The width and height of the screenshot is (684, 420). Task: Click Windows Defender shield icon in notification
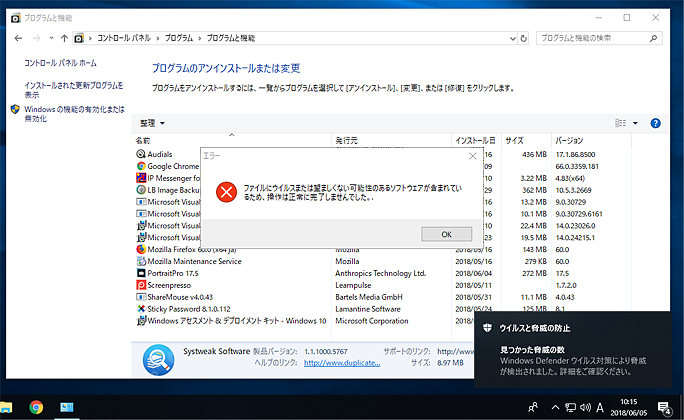pyautogui.click(x=488, y=328)
